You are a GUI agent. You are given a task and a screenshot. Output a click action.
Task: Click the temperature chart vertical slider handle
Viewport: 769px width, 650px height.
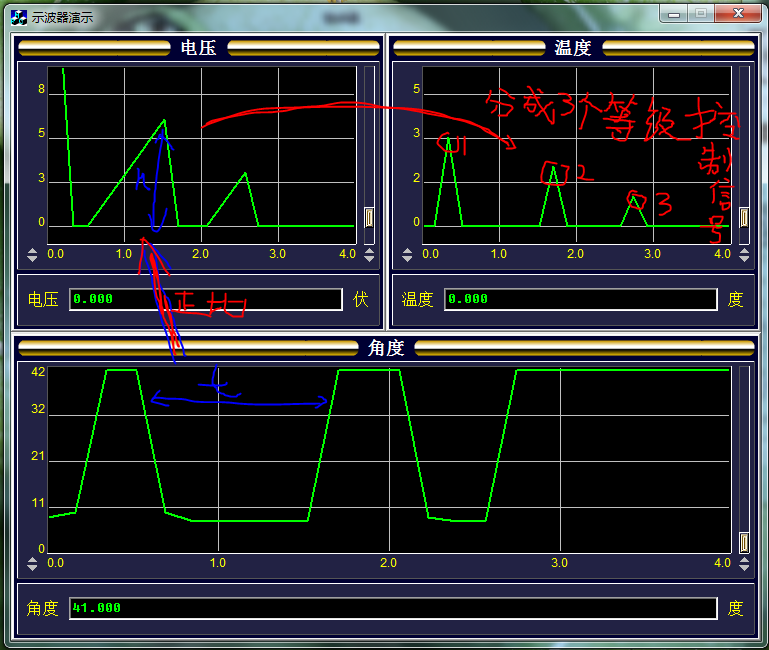coord(743,217)
